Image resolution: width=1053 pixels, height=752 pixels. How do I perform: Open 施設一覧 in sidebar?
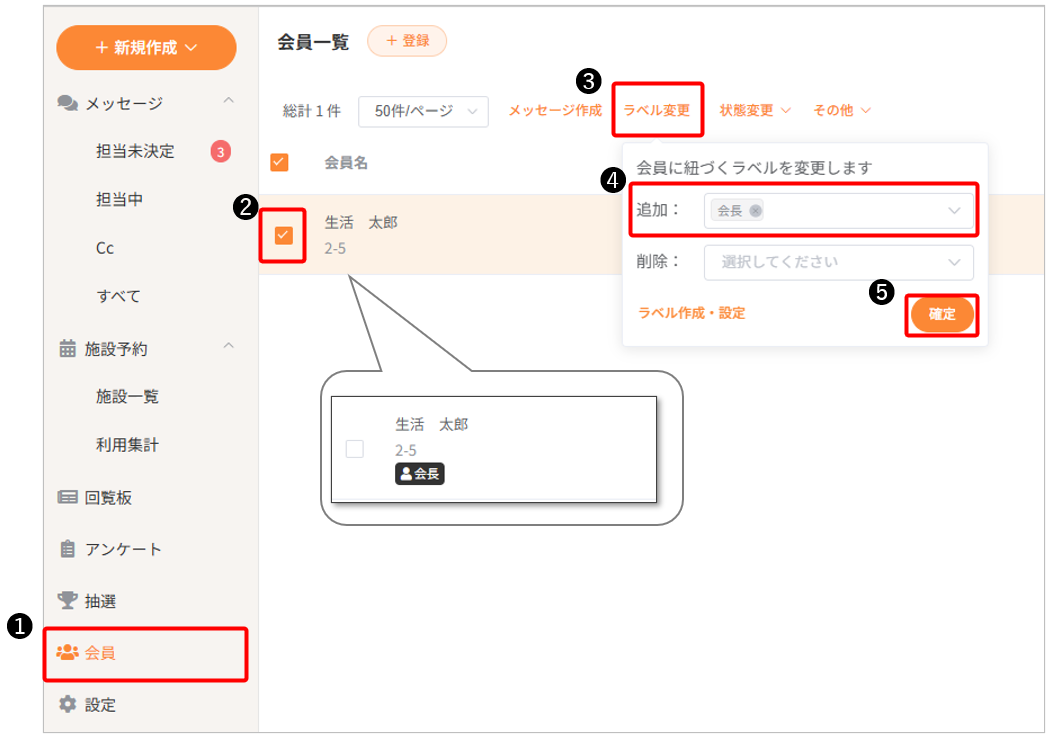click(127, 396)
